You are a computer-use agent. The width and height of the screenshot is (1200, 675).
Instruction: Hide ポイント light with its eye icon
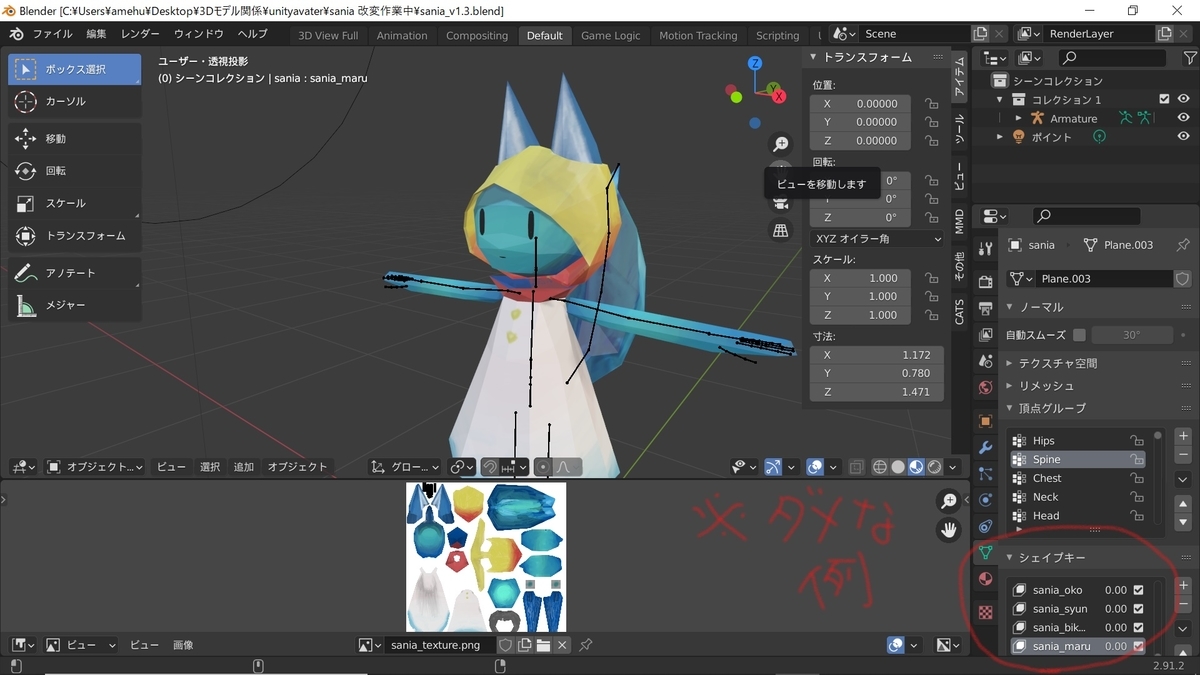[1183, 137]
